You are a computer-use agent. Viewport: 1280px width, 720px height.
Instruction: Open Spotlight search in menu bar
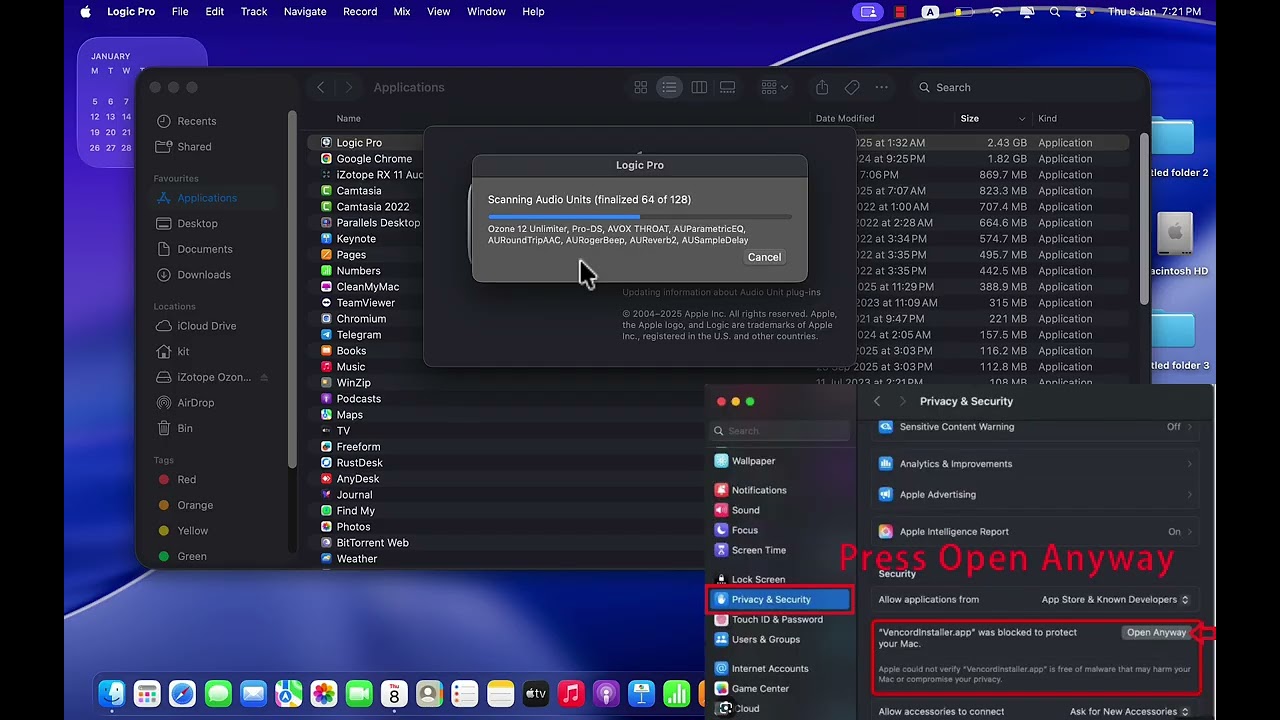coord(1055,12)
